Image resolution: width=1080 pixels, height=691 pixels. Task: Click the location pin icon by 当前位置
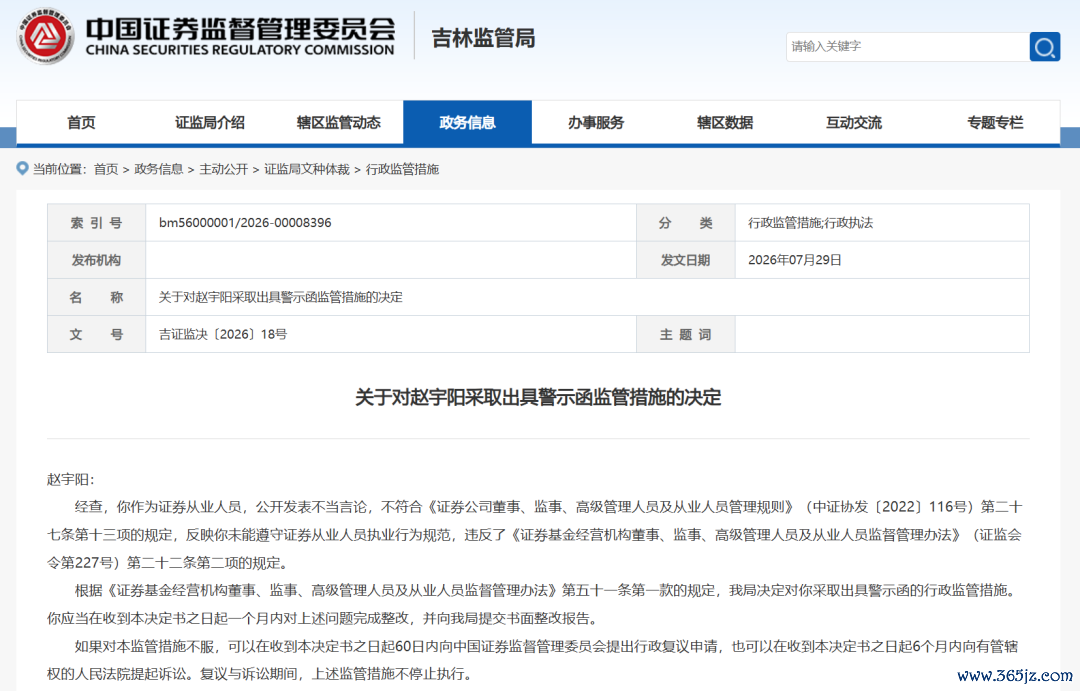coord(23,169)
